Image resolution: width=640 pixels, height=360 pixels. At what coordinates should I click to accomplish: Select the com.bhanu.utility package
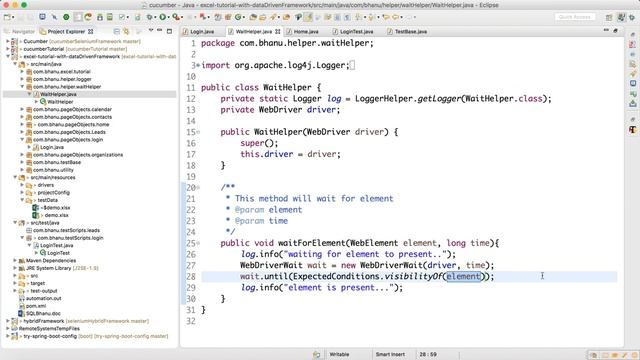[53, 170]
